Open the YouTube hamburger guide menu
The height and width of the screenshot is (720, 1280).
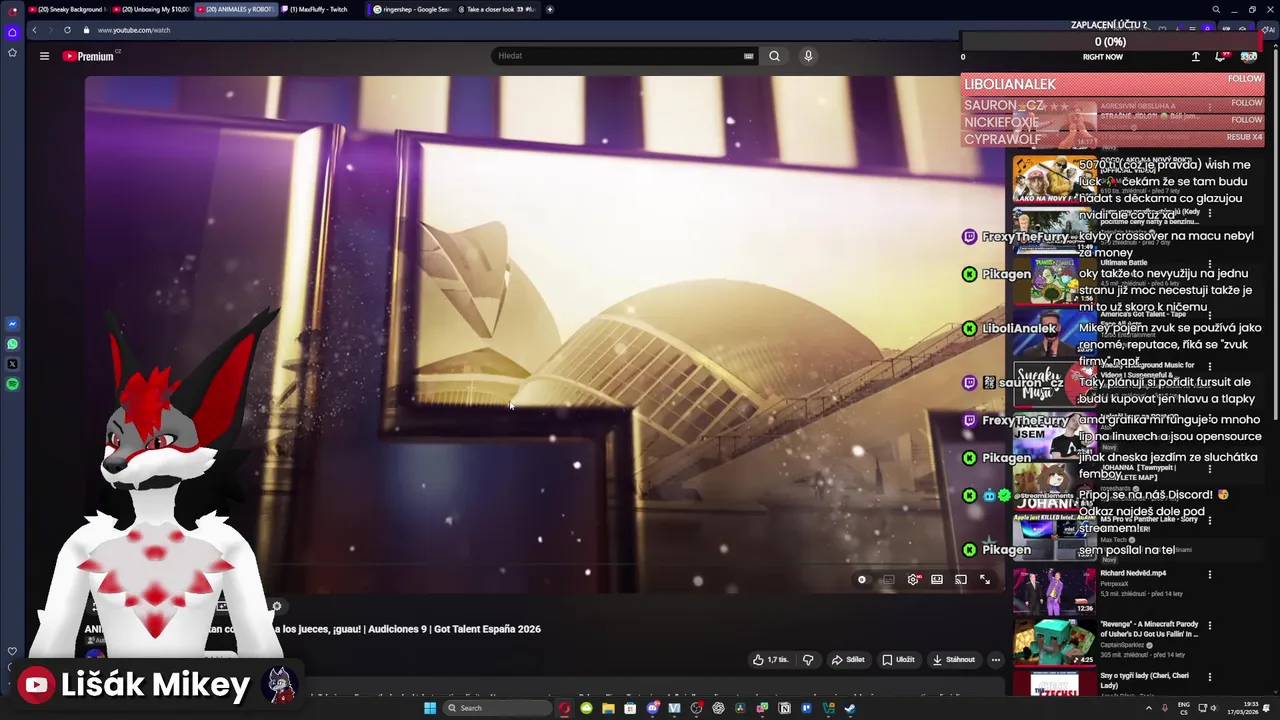click(x=44, y=56)
